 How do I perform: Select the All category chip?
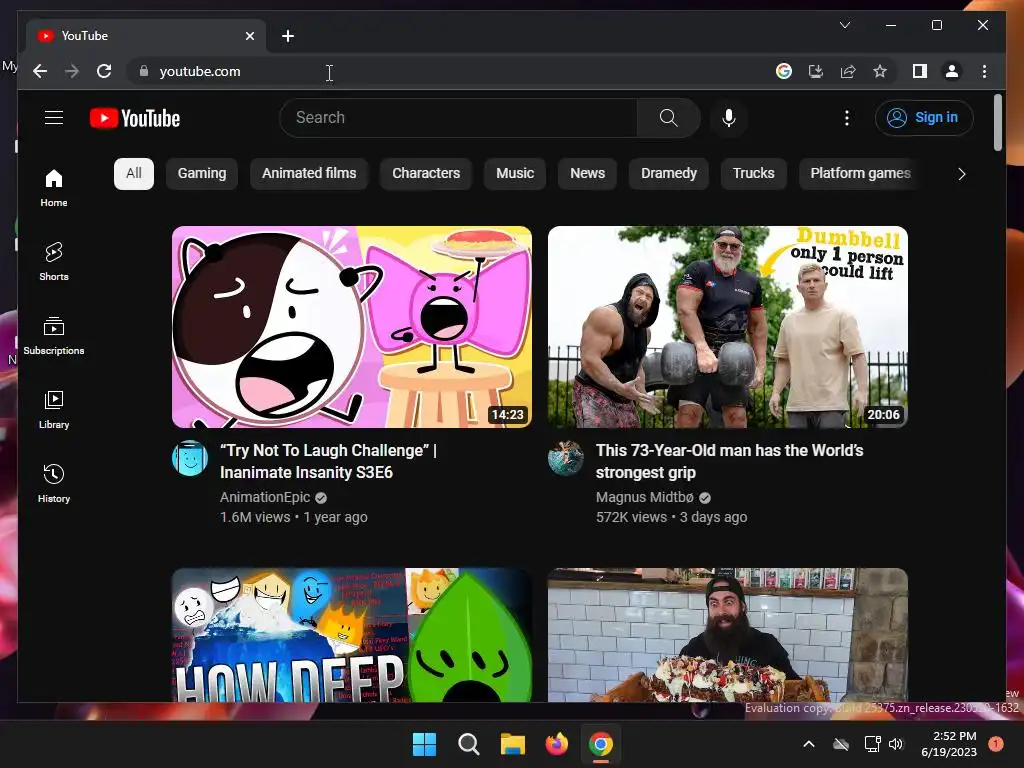click(134, 173)
